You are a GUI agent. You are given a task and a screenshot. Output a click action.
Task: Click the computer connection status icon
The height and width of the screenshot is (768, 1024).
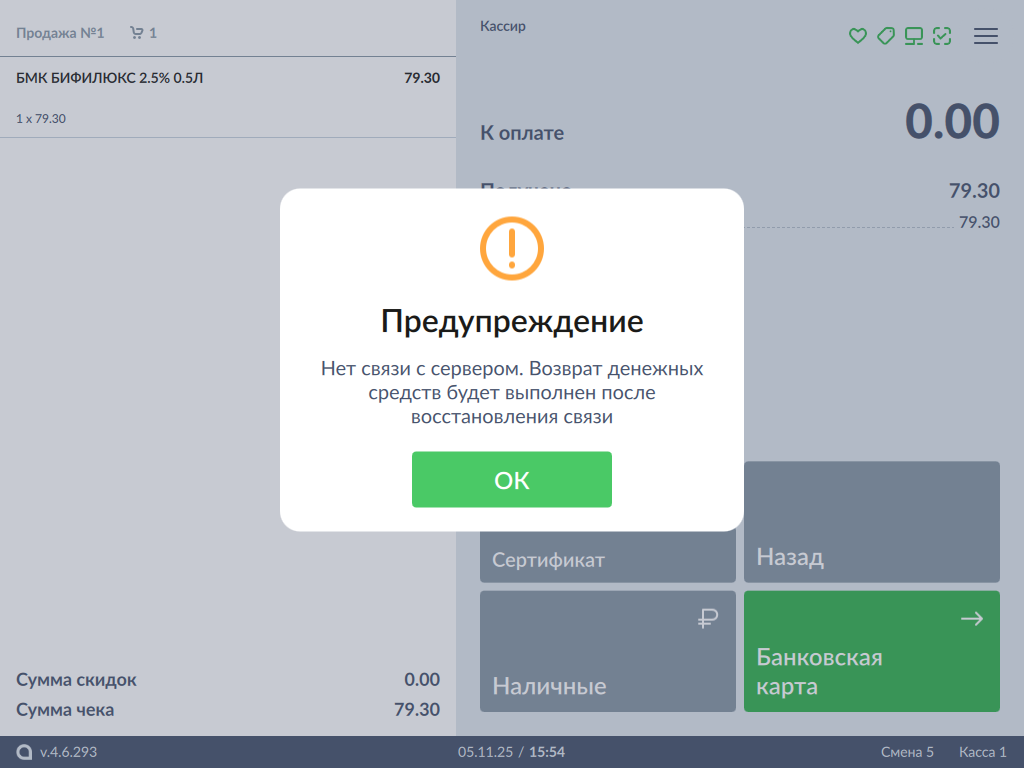pyautogui.click(x=913, y=36)
